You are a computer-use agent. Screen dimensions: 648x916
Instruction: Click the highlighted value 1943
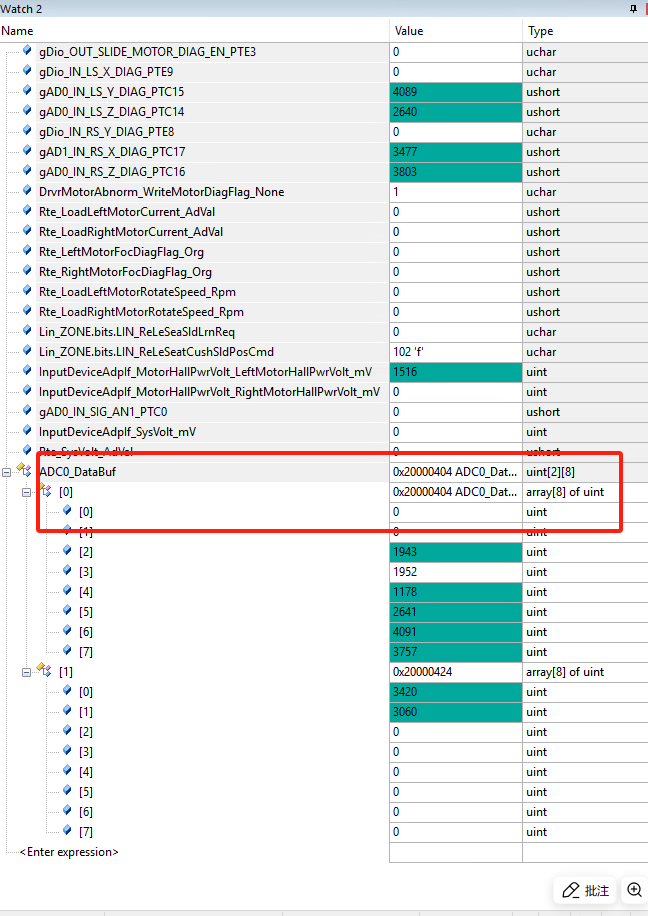[x=456, y=552]
